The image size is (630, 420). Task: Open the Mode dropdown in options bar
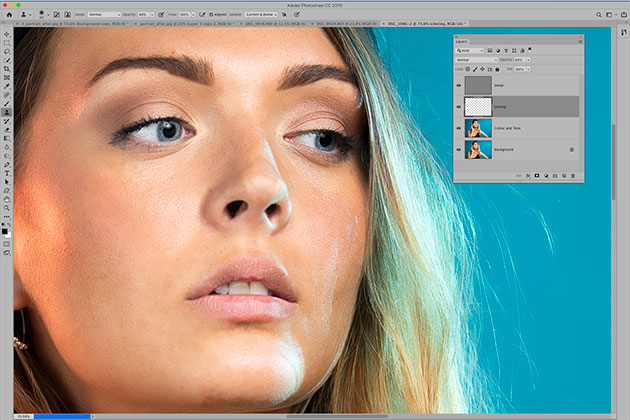click(104, 14)
